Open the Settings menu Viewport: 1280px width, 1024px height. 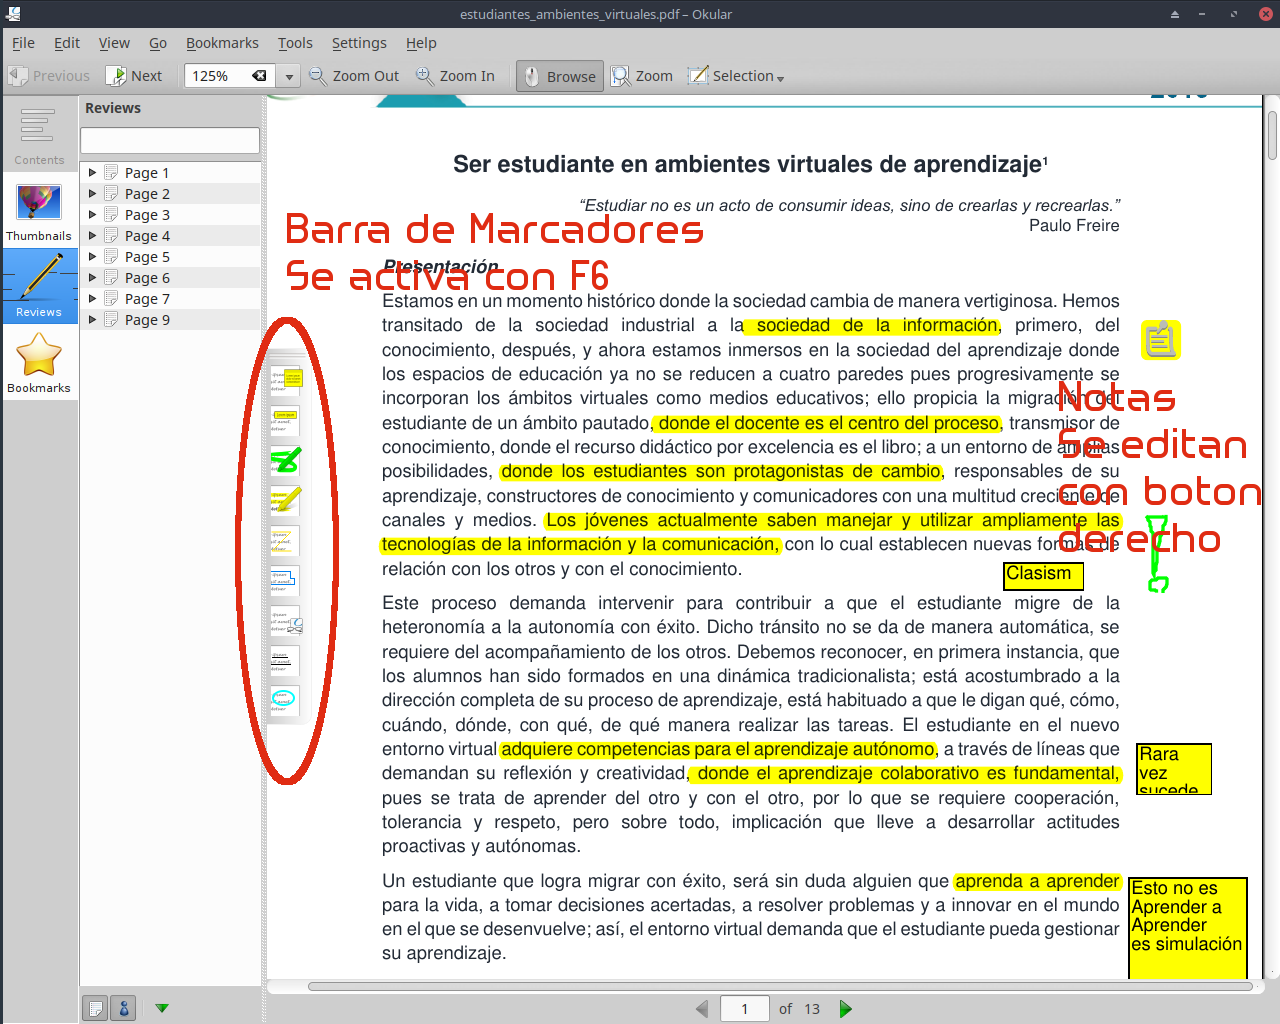tap(359, 43)
